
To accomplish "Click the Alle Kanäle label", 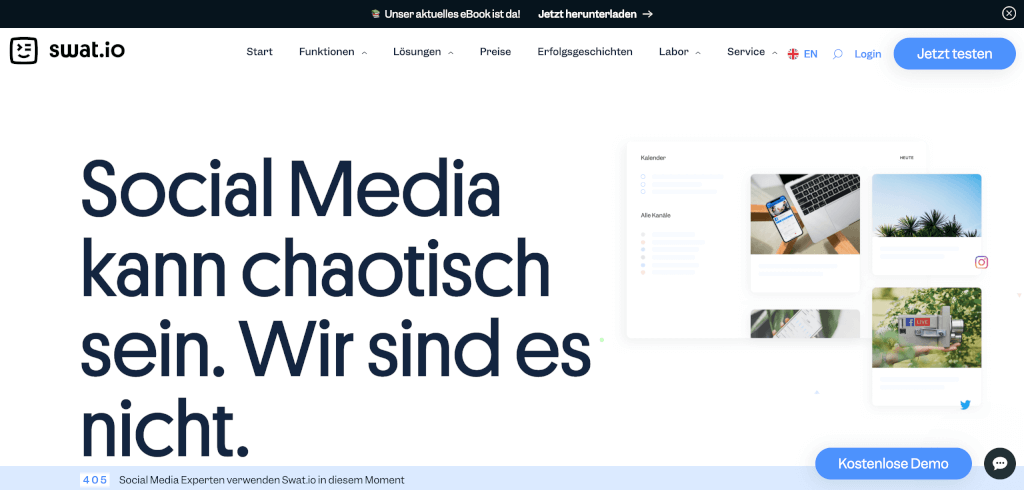I will (656, 215).
